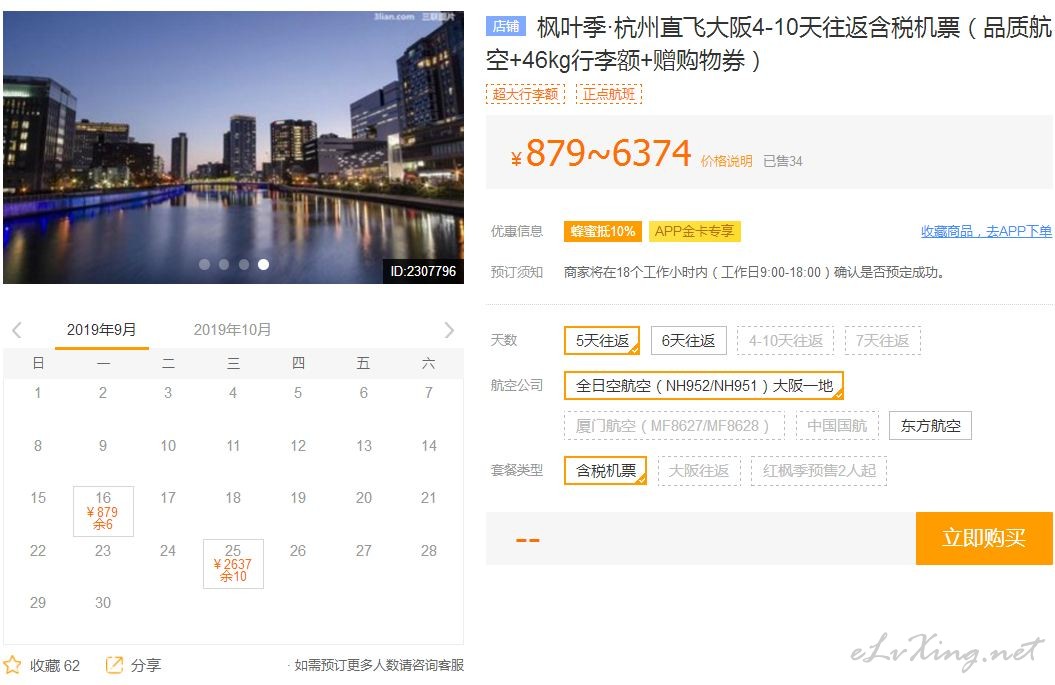
Task: Click the 价格说明 price explanation link
Action: tap(726, 161)
